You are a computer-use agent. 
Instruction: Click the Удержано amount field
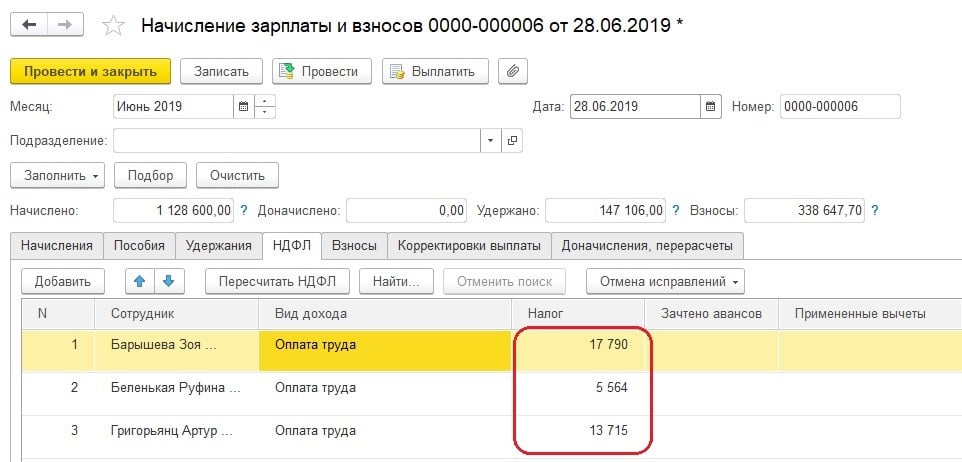click(x=606, y=210)
